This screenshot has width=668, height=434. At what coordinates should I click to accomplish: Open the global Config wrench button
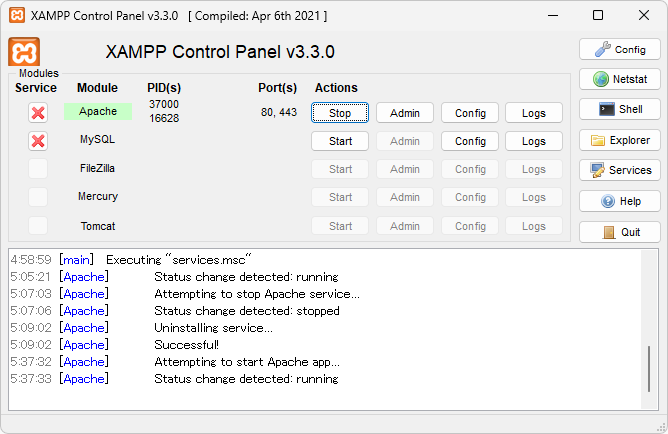coord(619,49)
